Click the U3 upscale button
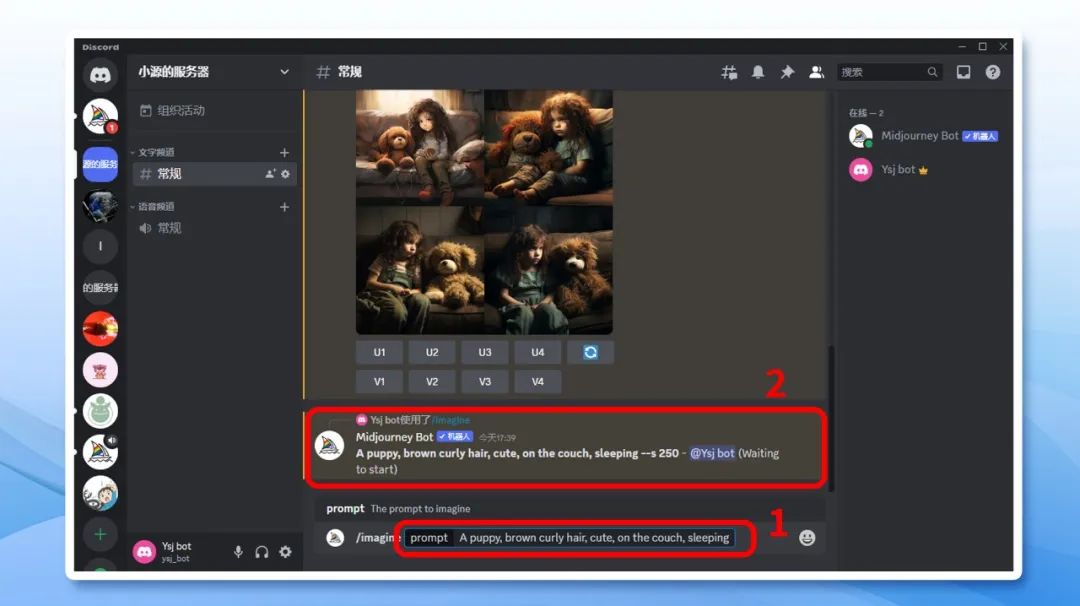This screenshot has height=606, width=1080. point(485,353)
